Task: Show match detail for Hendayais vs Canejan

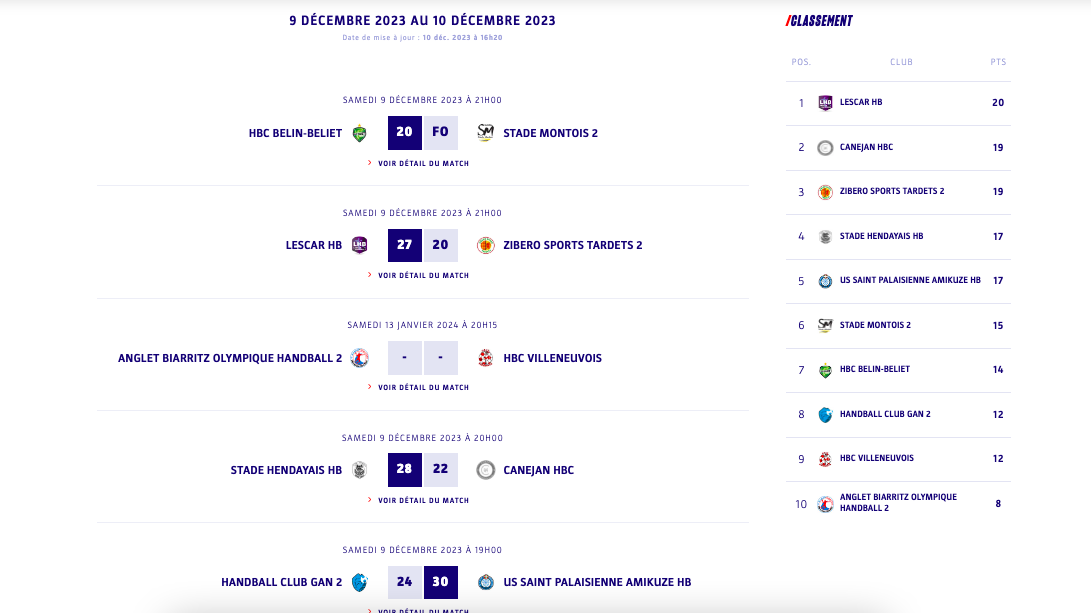Action: 423,500
